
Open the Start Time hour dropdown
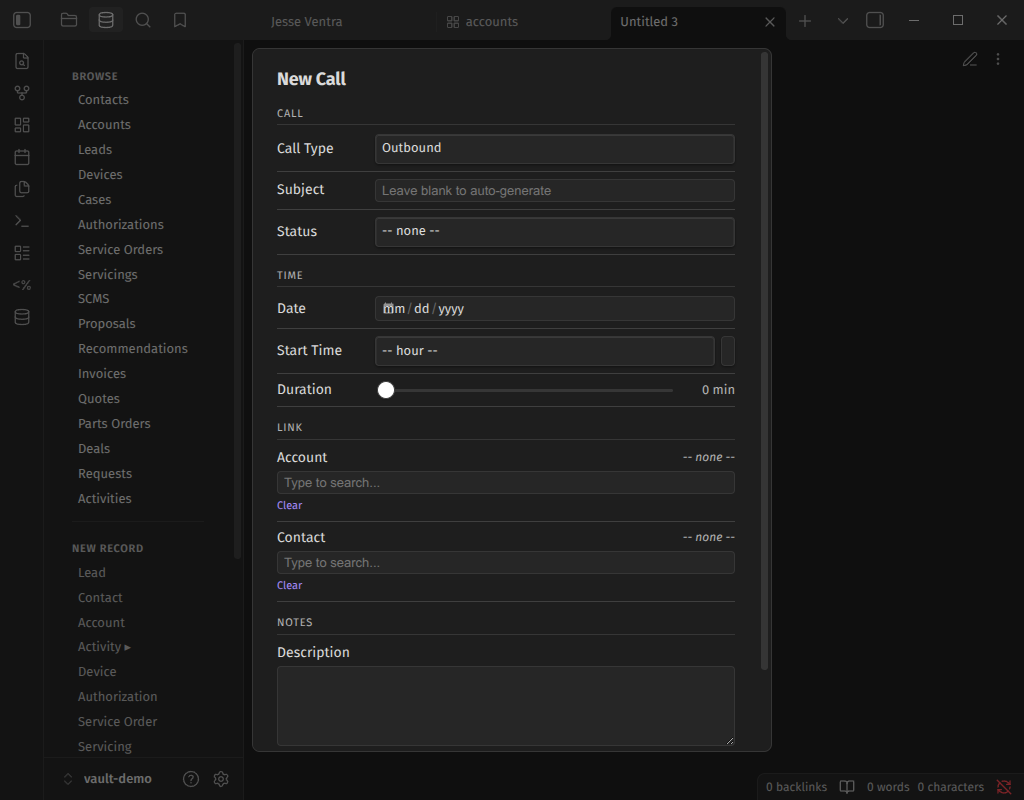click(x=545, y=351)
